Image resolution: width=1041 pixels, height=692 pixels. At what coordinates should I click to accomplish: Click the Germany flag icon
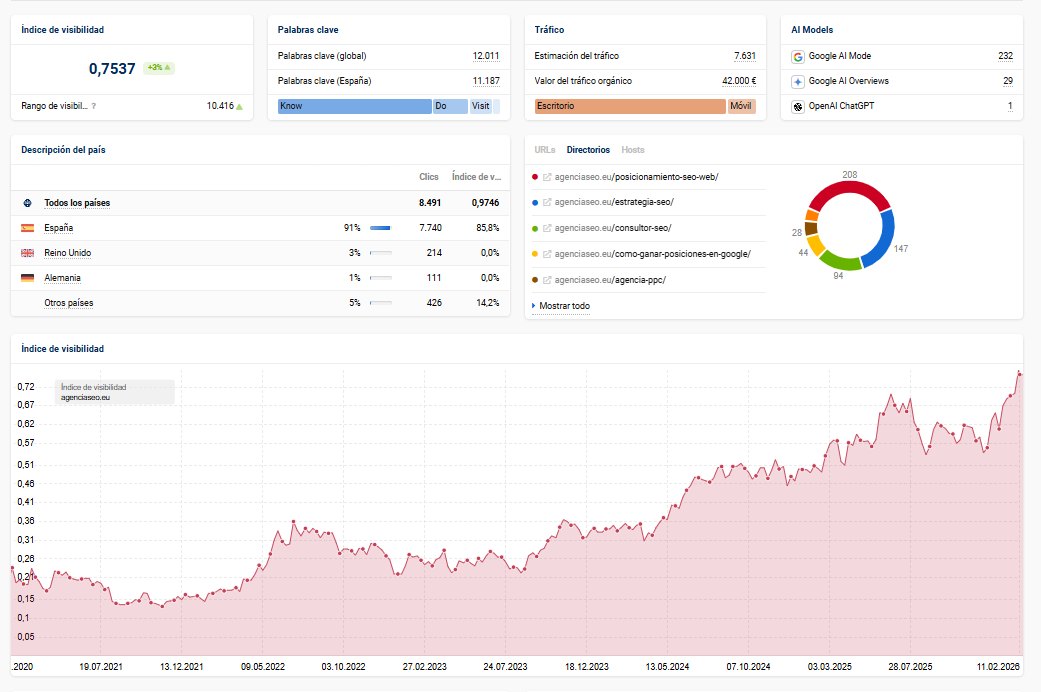click(x=27, y=278)
